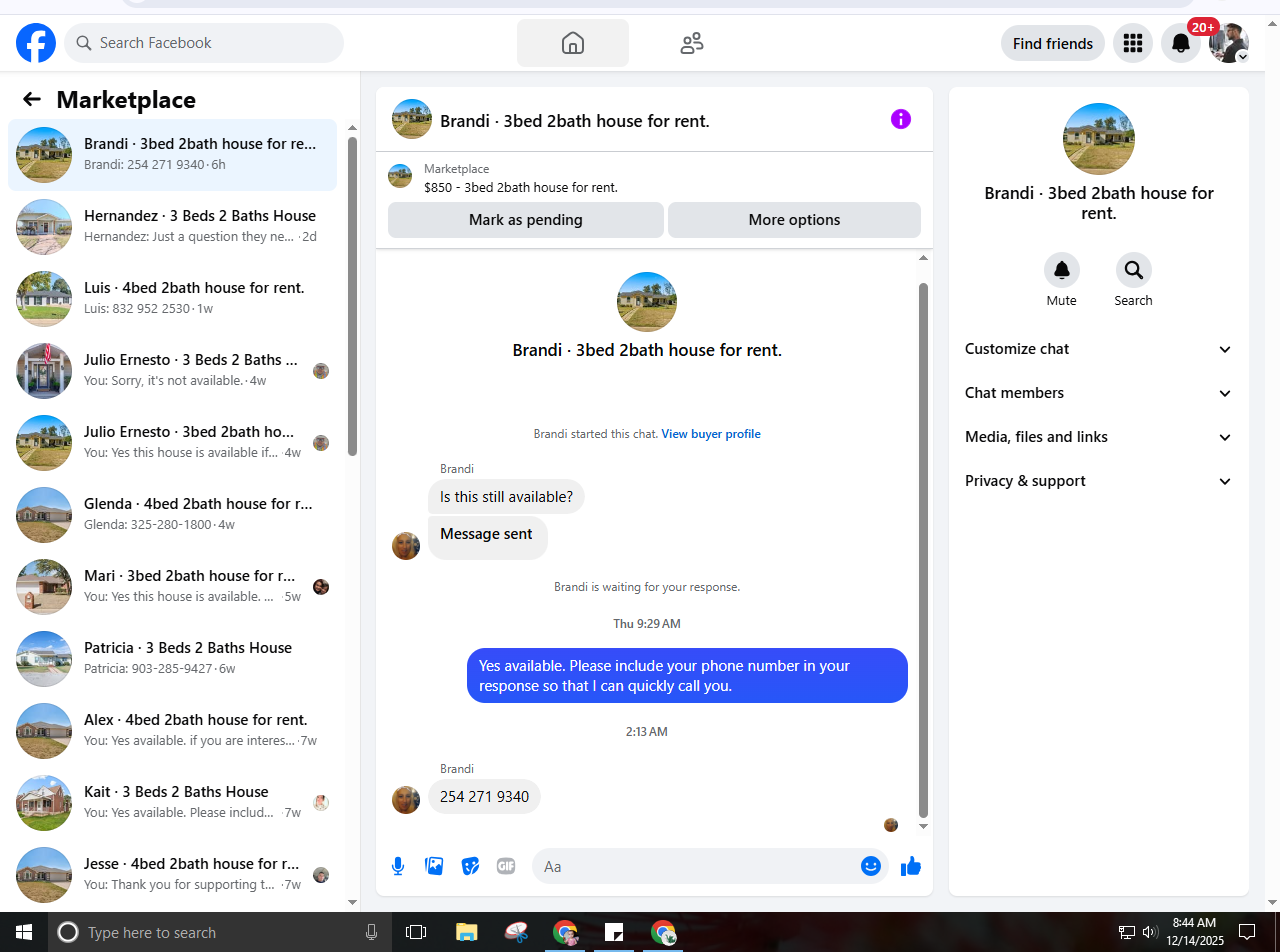Screen dimensions: 1280x952
Task: Click Brandi's large house photo in right panel
Action: pos(1099,139)
